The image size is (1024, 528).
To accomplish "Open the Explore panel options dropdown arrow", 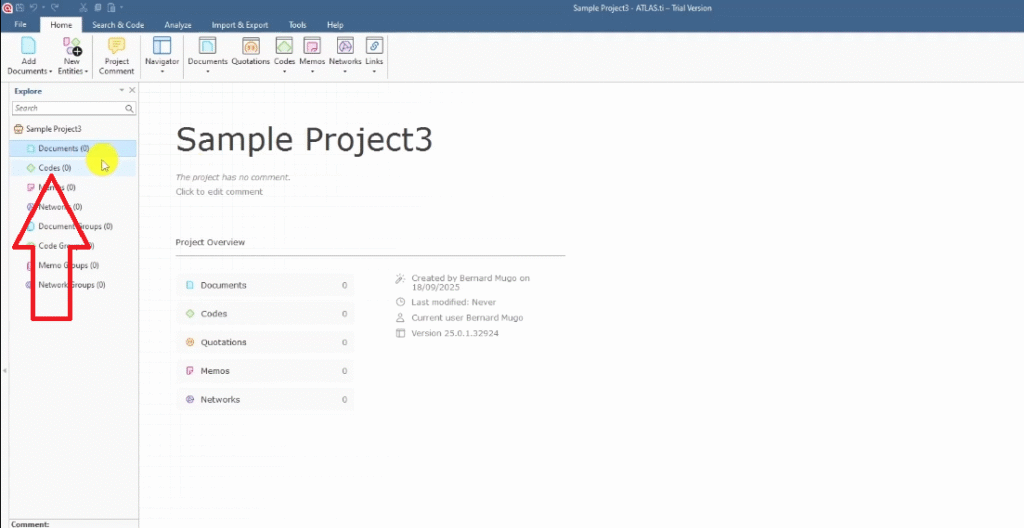I will tap(122, 91).
